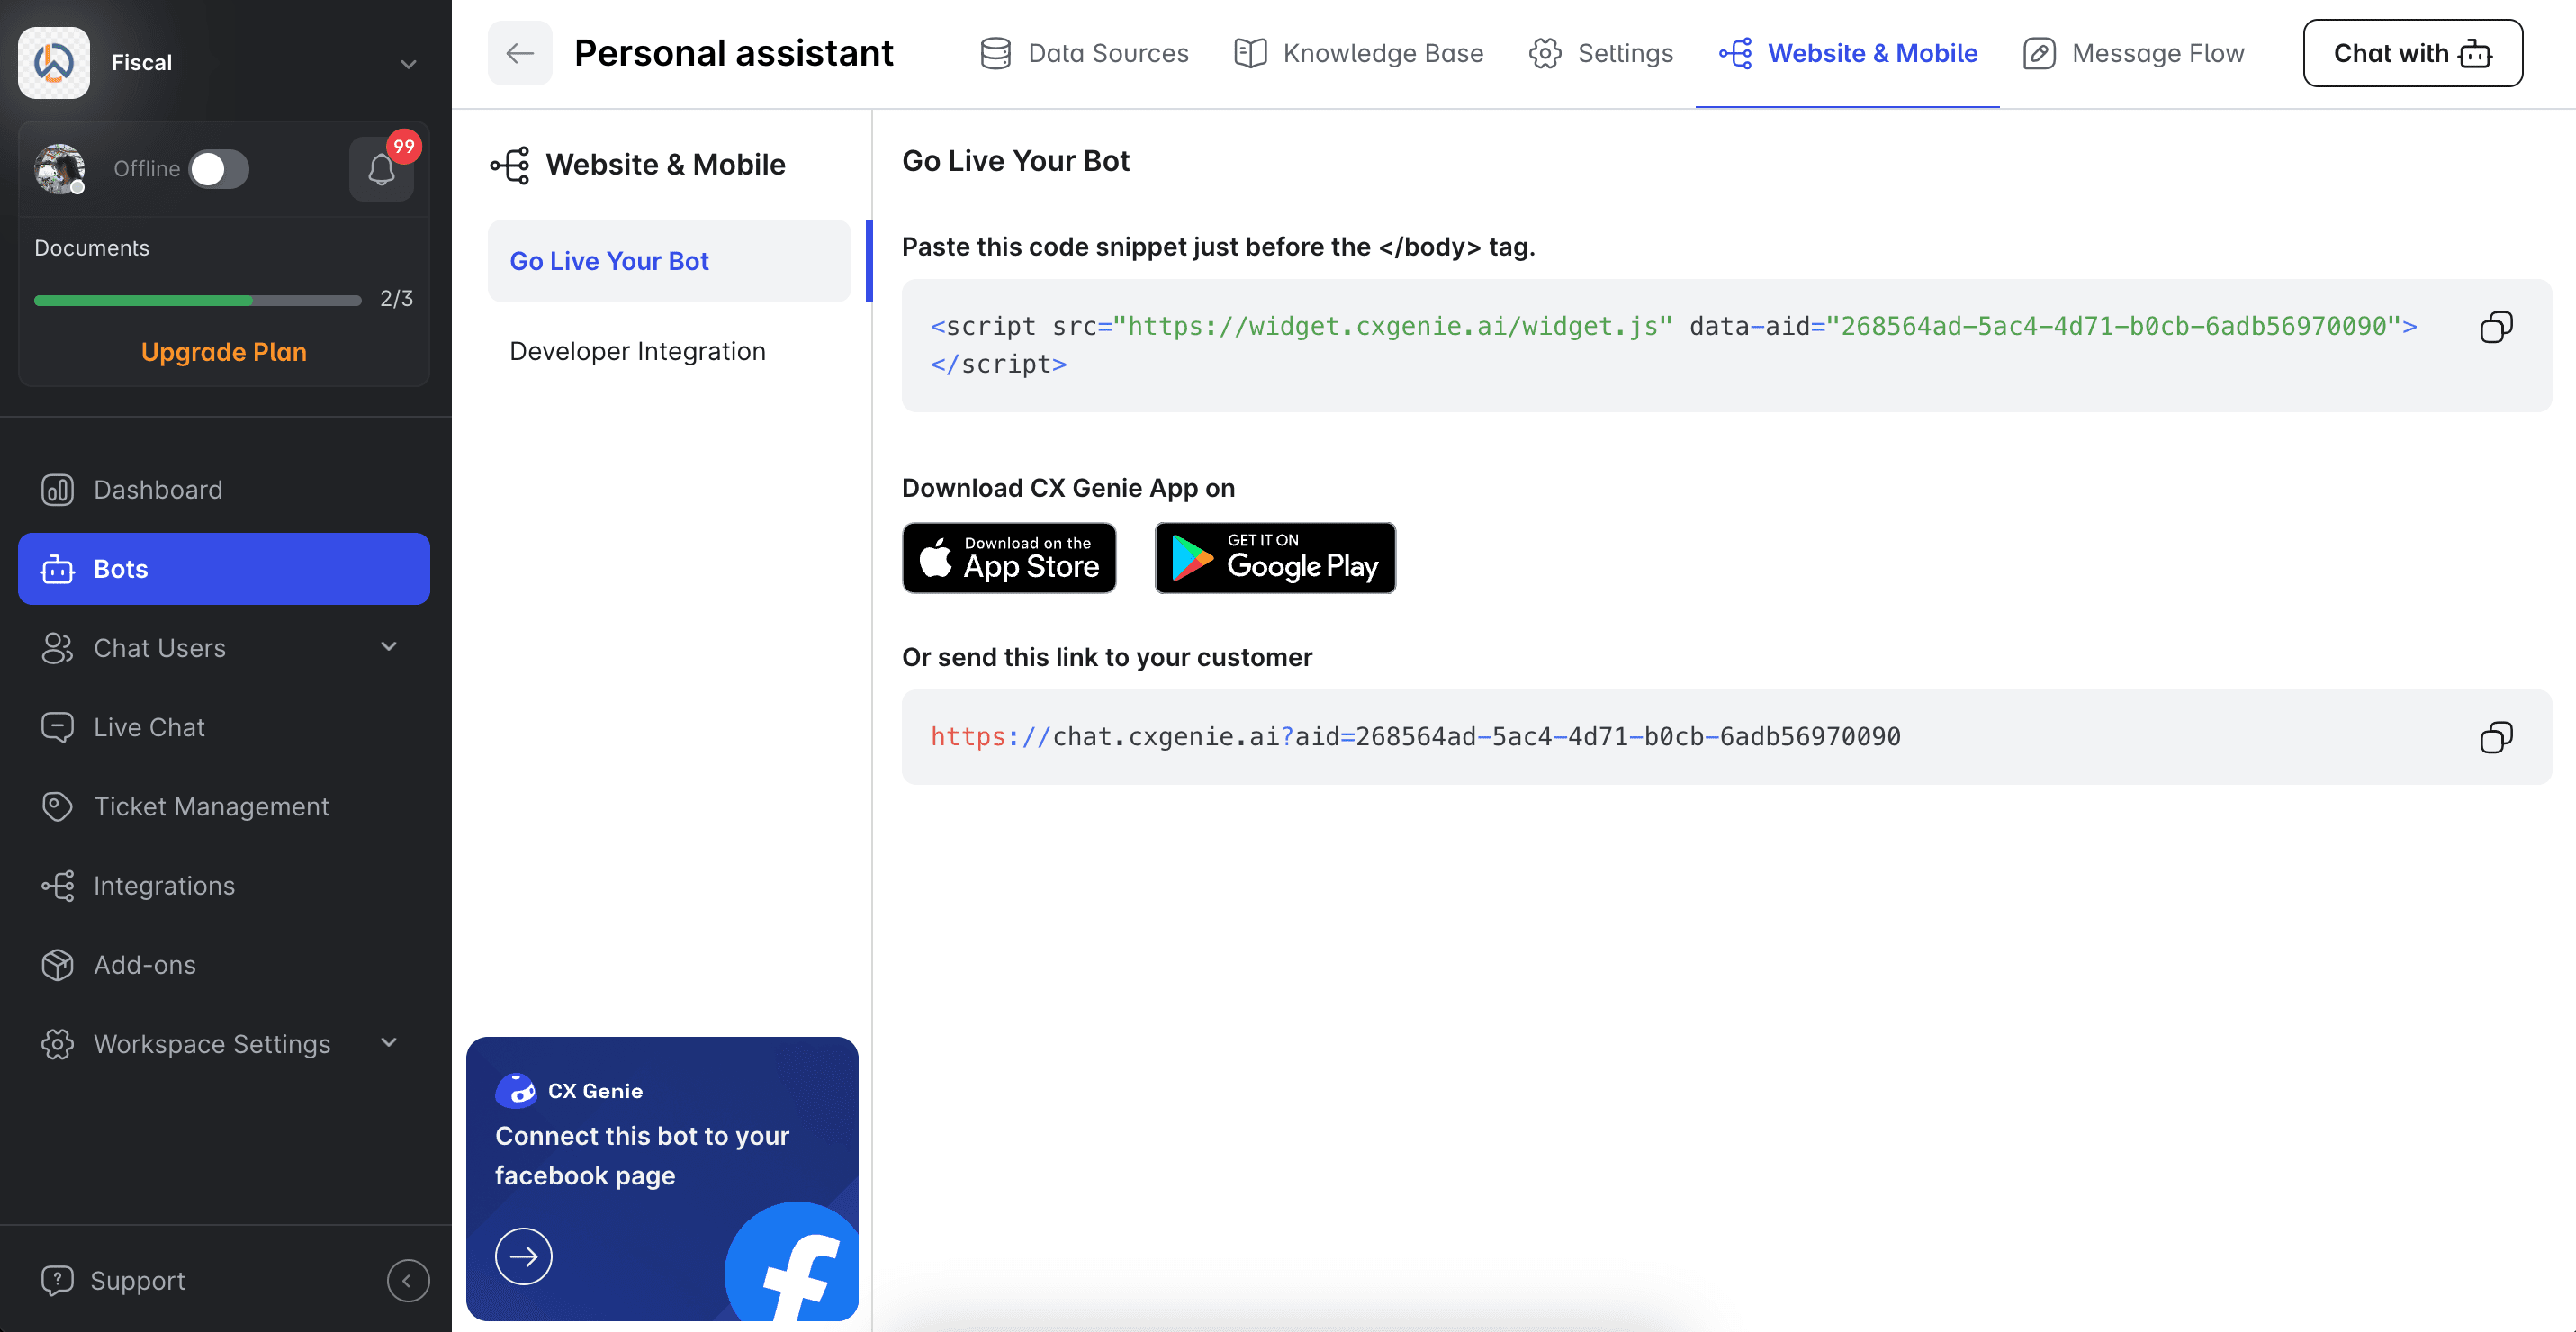2576x1332 pixels.
Task: Open Live Chat section
Action: pos(224,727)
